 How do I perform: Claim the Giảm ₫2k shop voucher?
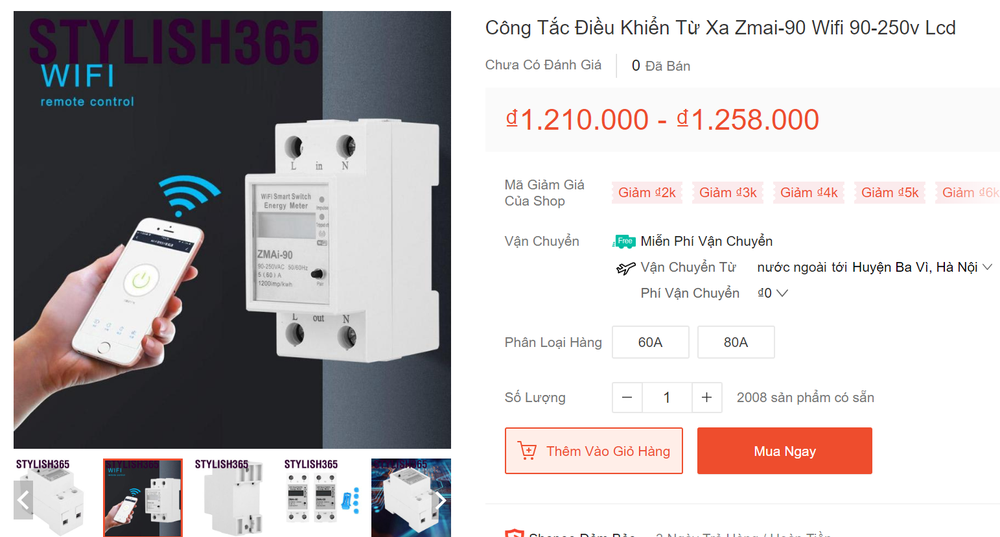pyautogui.click(x=647, y=193)
